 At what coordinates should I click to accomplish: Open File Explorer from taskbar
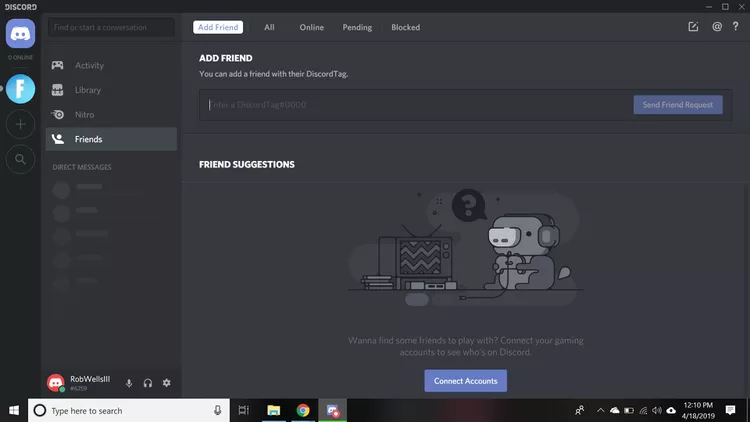[x=274, y=411]
